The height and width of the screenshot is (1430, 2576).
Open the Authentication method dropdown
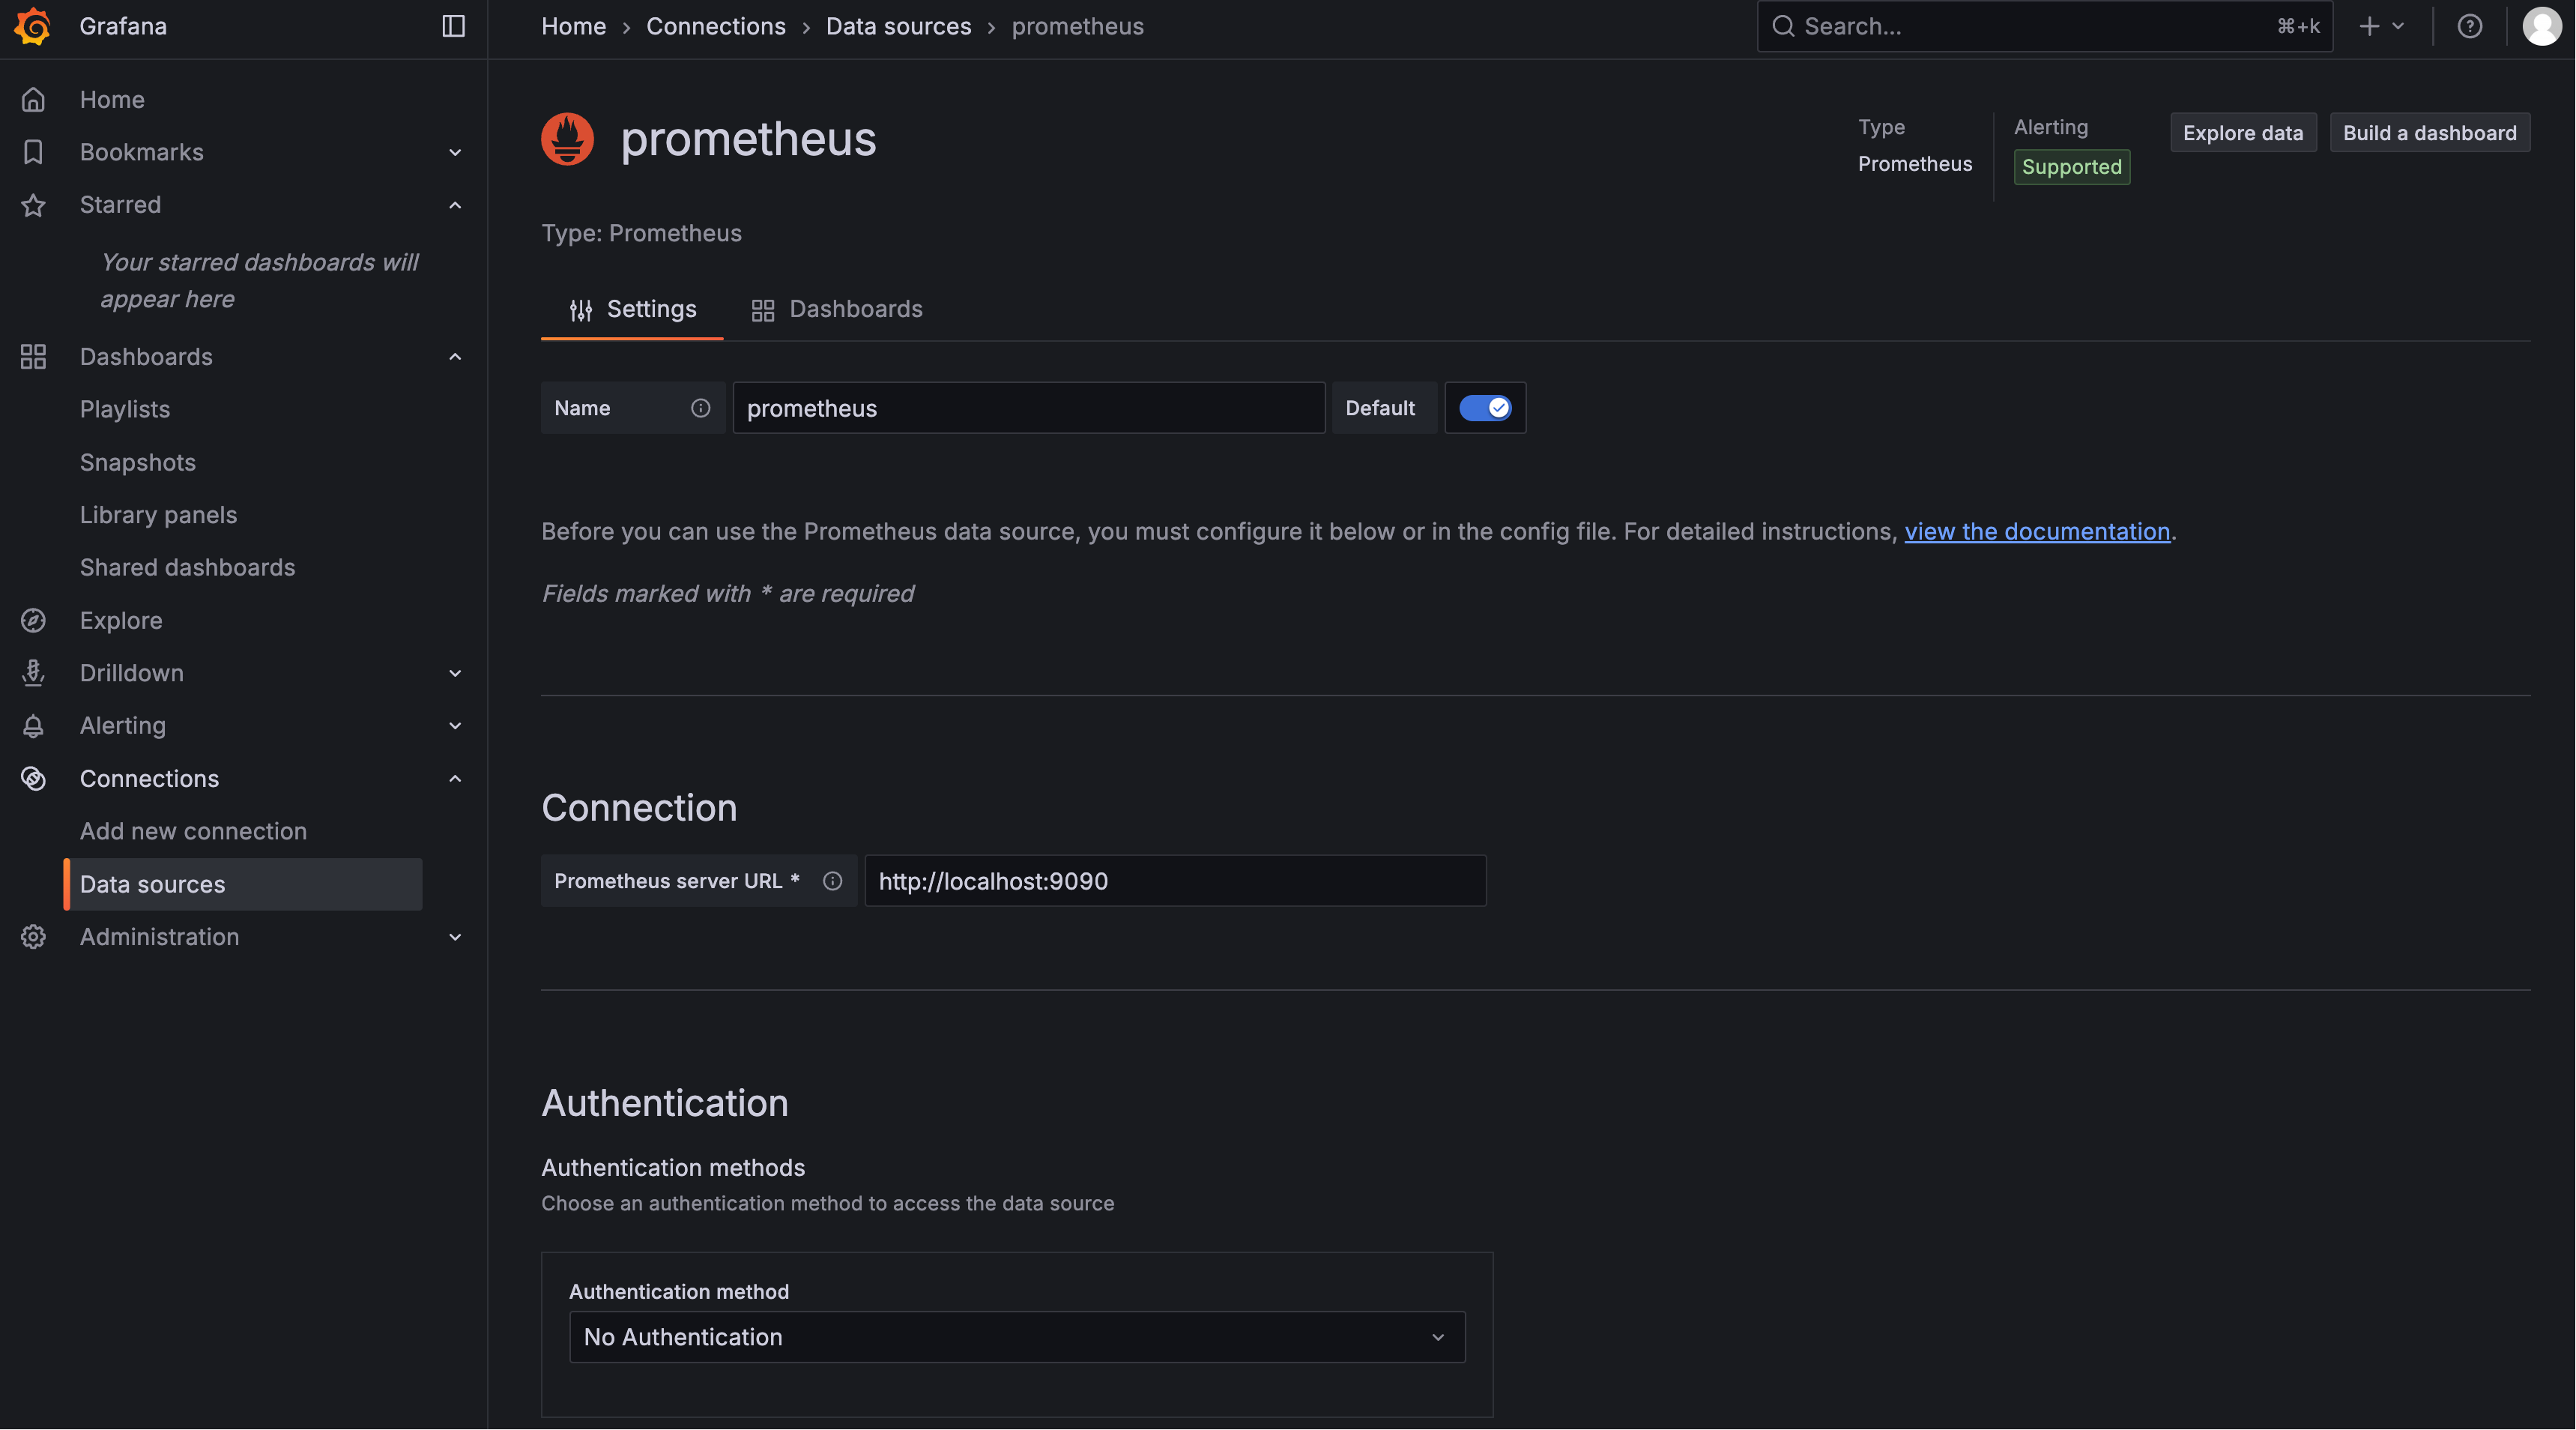pos(1016,1337)
